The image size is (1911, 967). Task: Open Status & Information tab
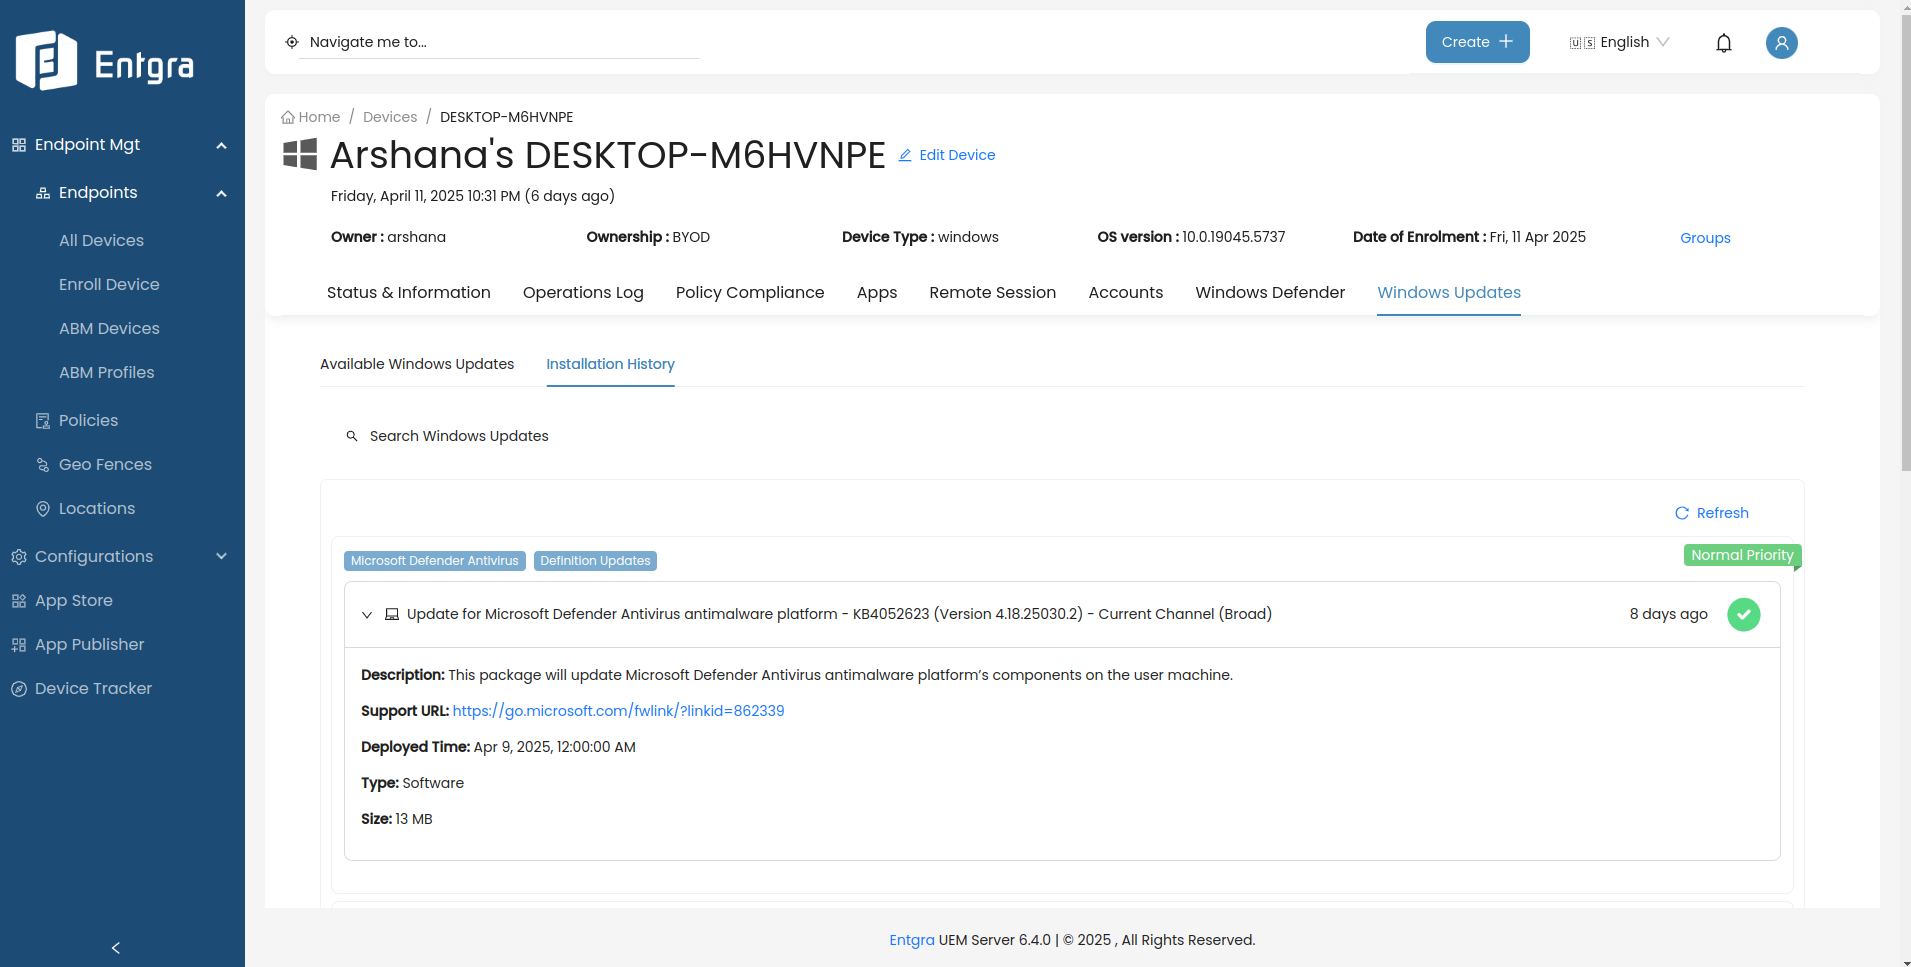(x=409, y=292)
